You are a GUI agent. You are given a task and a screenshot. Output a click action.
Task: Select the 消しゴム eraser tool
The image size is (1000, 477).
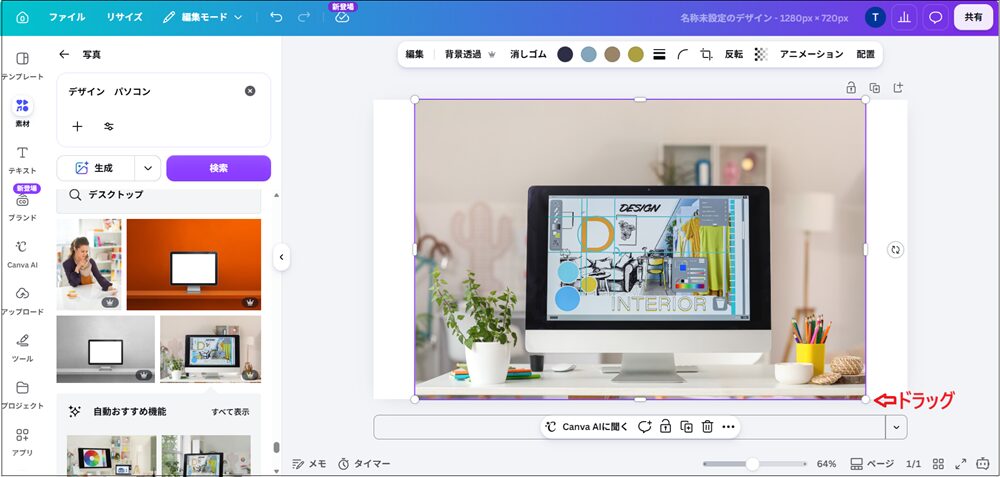point(528,55)
